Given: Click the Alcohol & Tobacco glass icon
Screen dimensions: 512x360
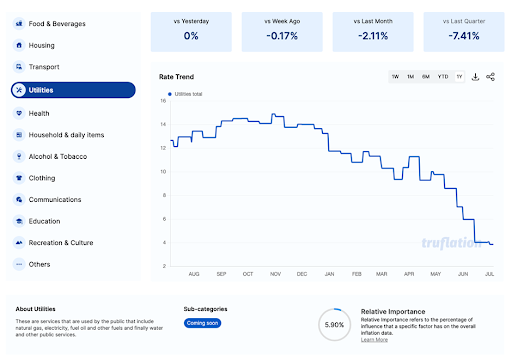Looking at the screenshot, I should [19, 156].
